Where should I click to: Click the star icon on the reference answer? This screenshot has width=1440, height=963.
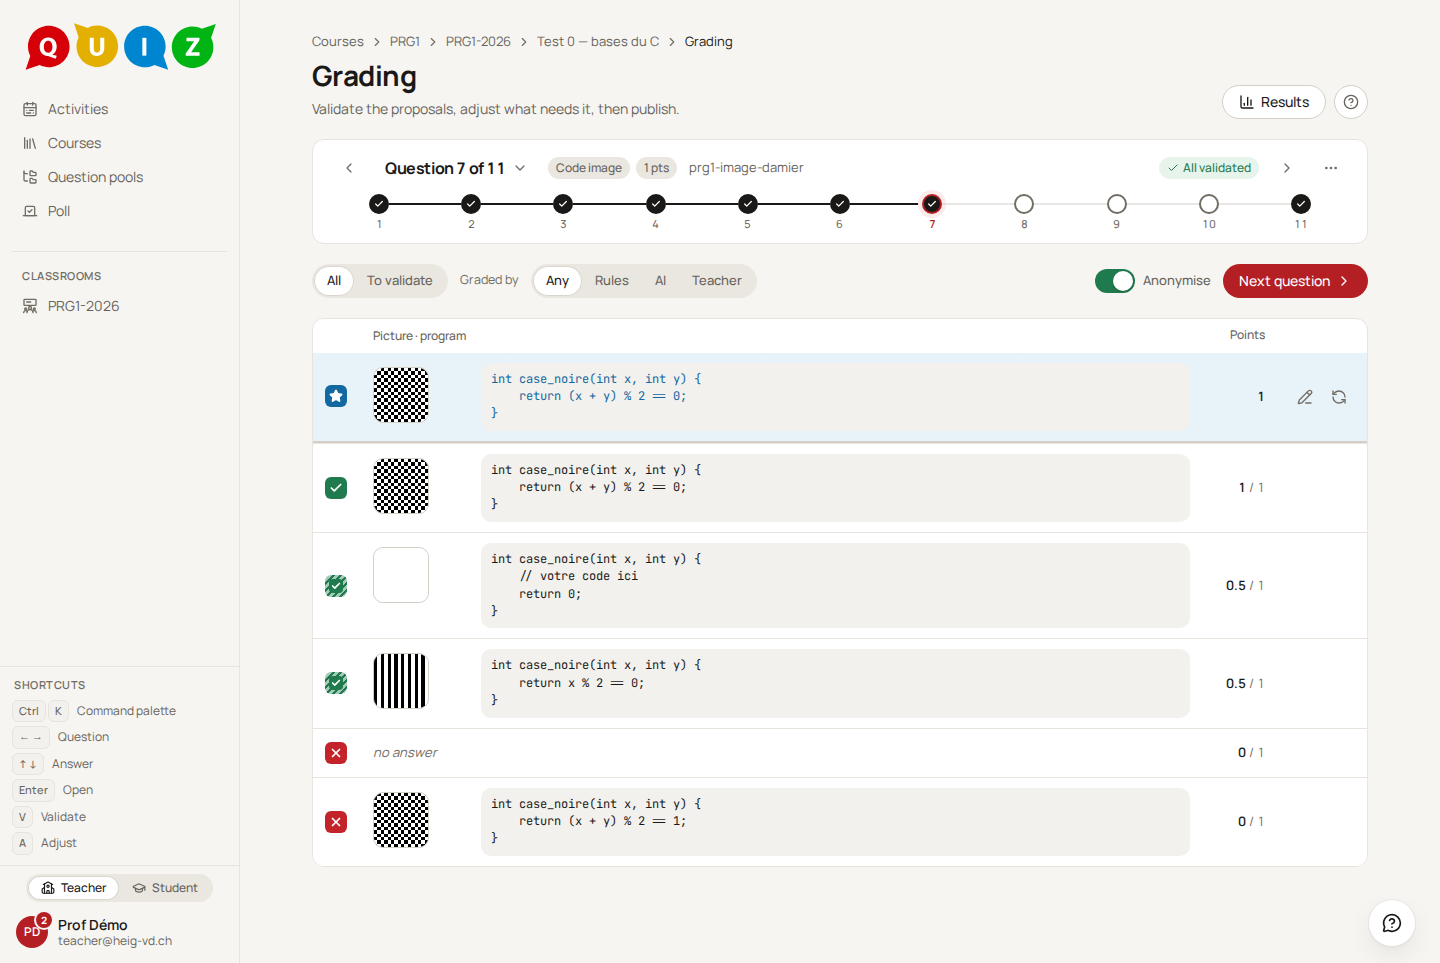[336, 397]
